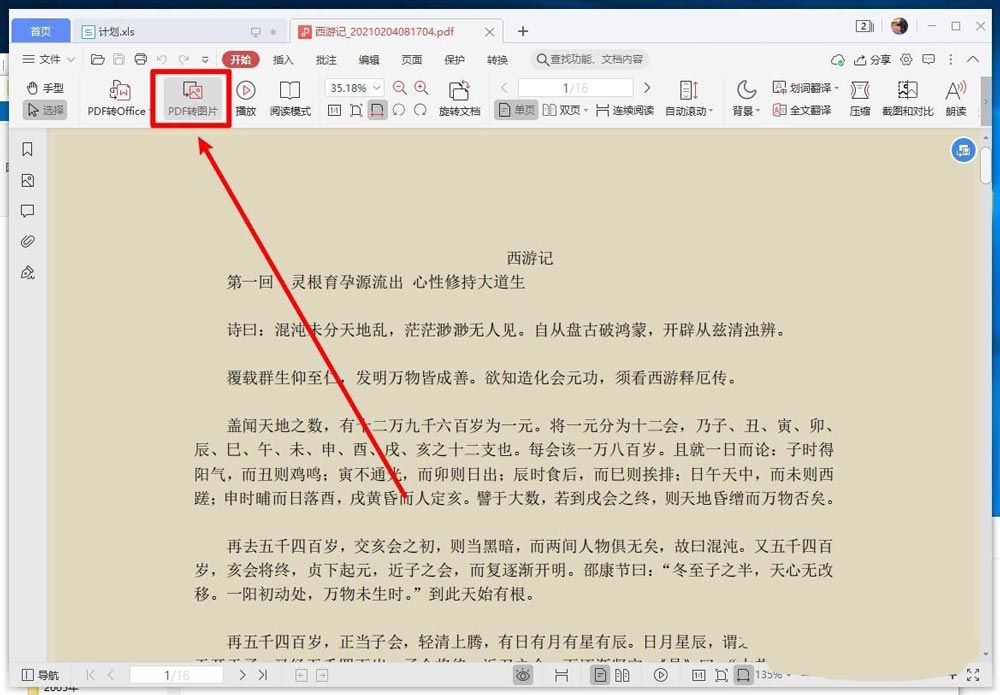Viewport: 1000px width, 695px height.
Task: Switch to the 批注 ribbon tab
Action: [326, 59]
